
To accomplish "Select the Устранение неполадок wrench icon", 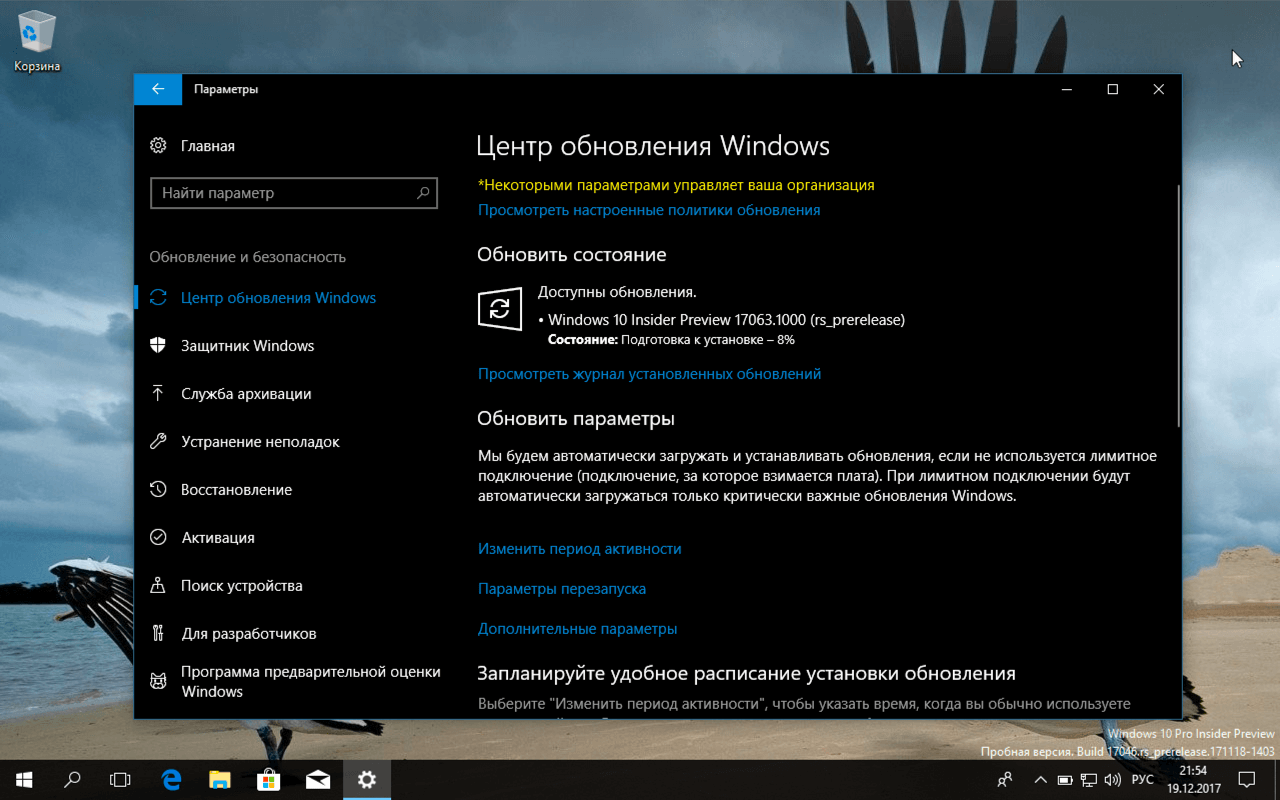I will tap(158, 441).
